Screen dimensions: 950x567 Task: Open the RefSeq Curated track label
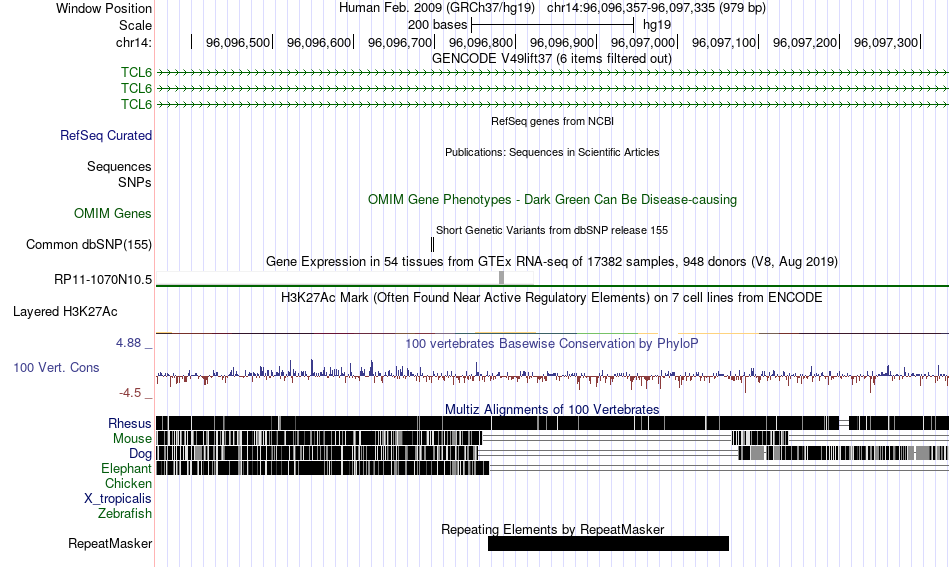(106, 136)
